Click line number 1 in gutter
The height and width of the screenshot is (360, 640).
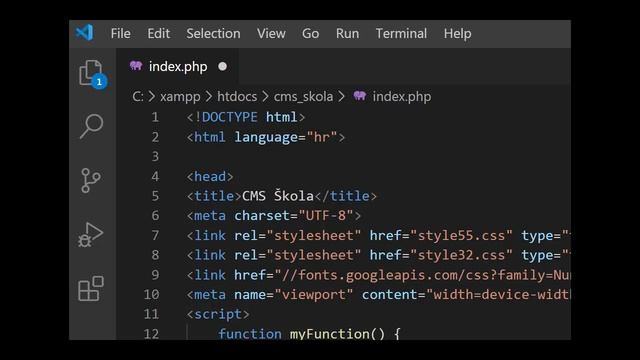point(155,118)
